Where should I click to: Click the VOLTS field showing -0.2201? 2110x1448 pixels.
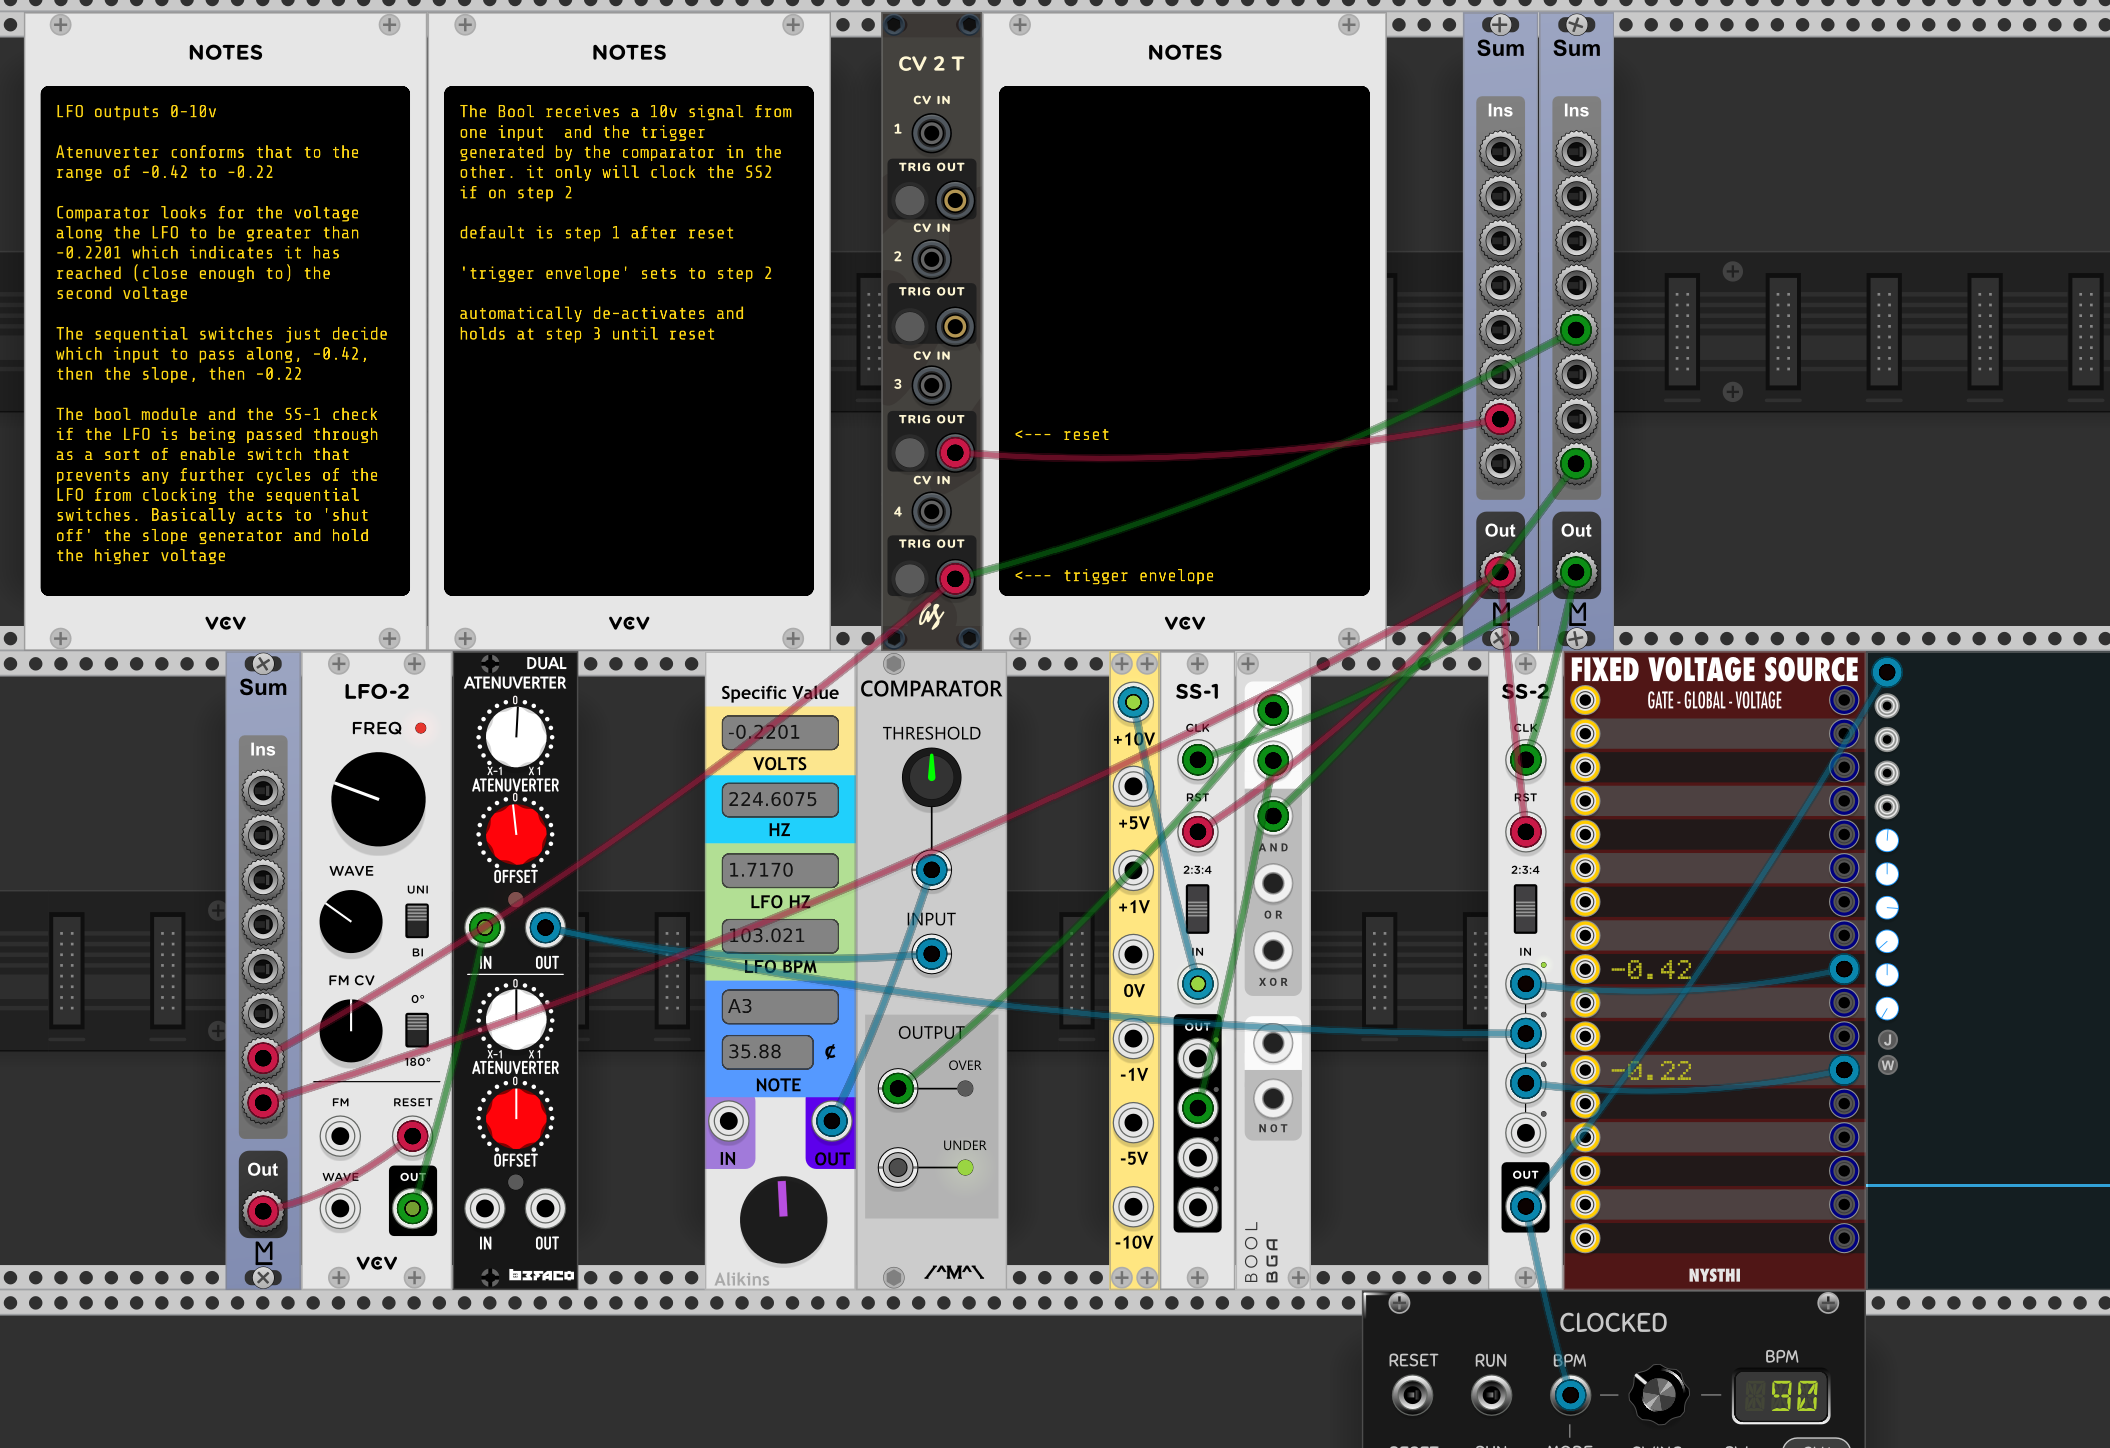coord(780,732)
